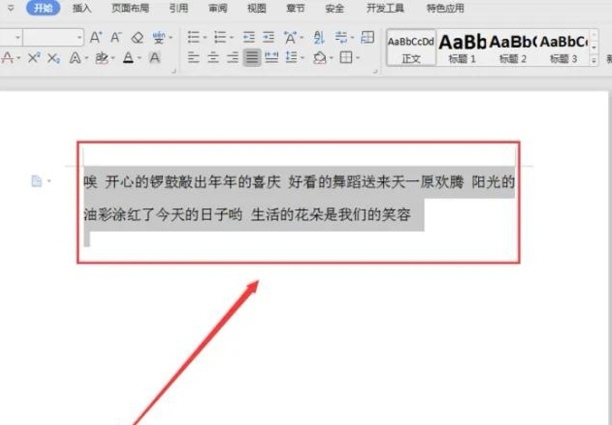The image size is (612, 425).
Task: Click the line spacing icon
Action: [x=292, y=58]
